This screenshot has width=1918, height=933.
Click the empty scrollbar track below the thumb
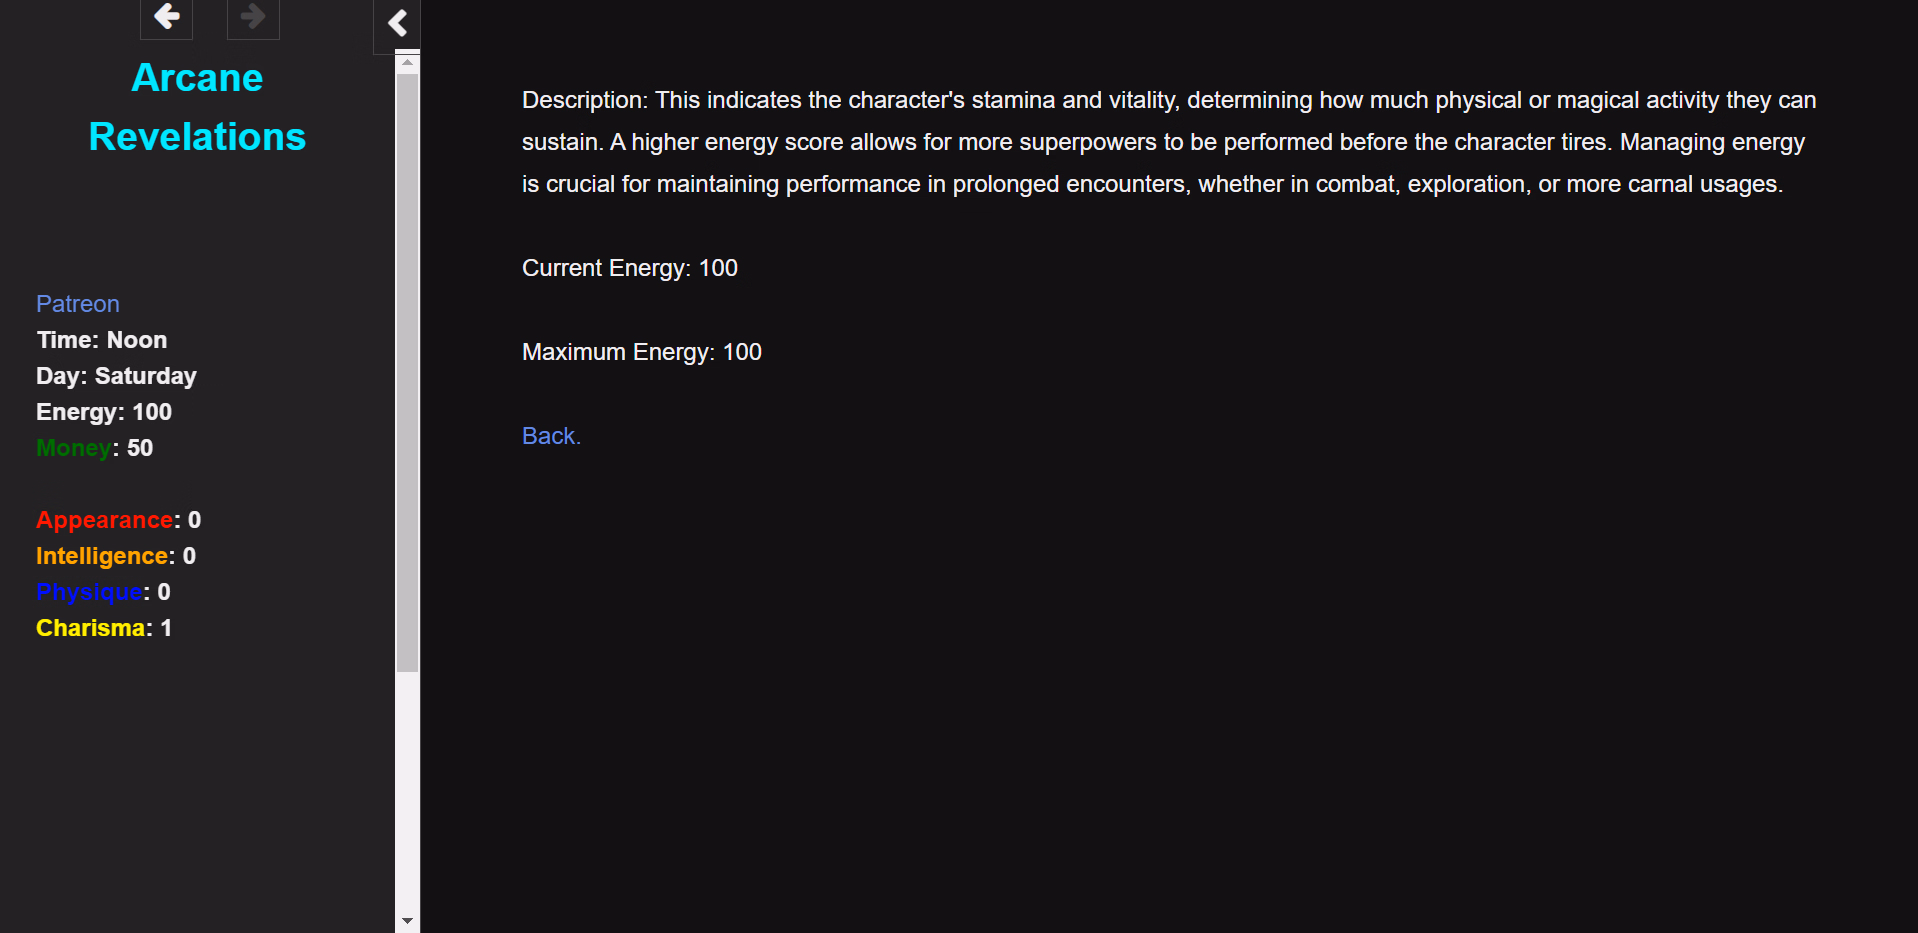click(x=407, y=790)
